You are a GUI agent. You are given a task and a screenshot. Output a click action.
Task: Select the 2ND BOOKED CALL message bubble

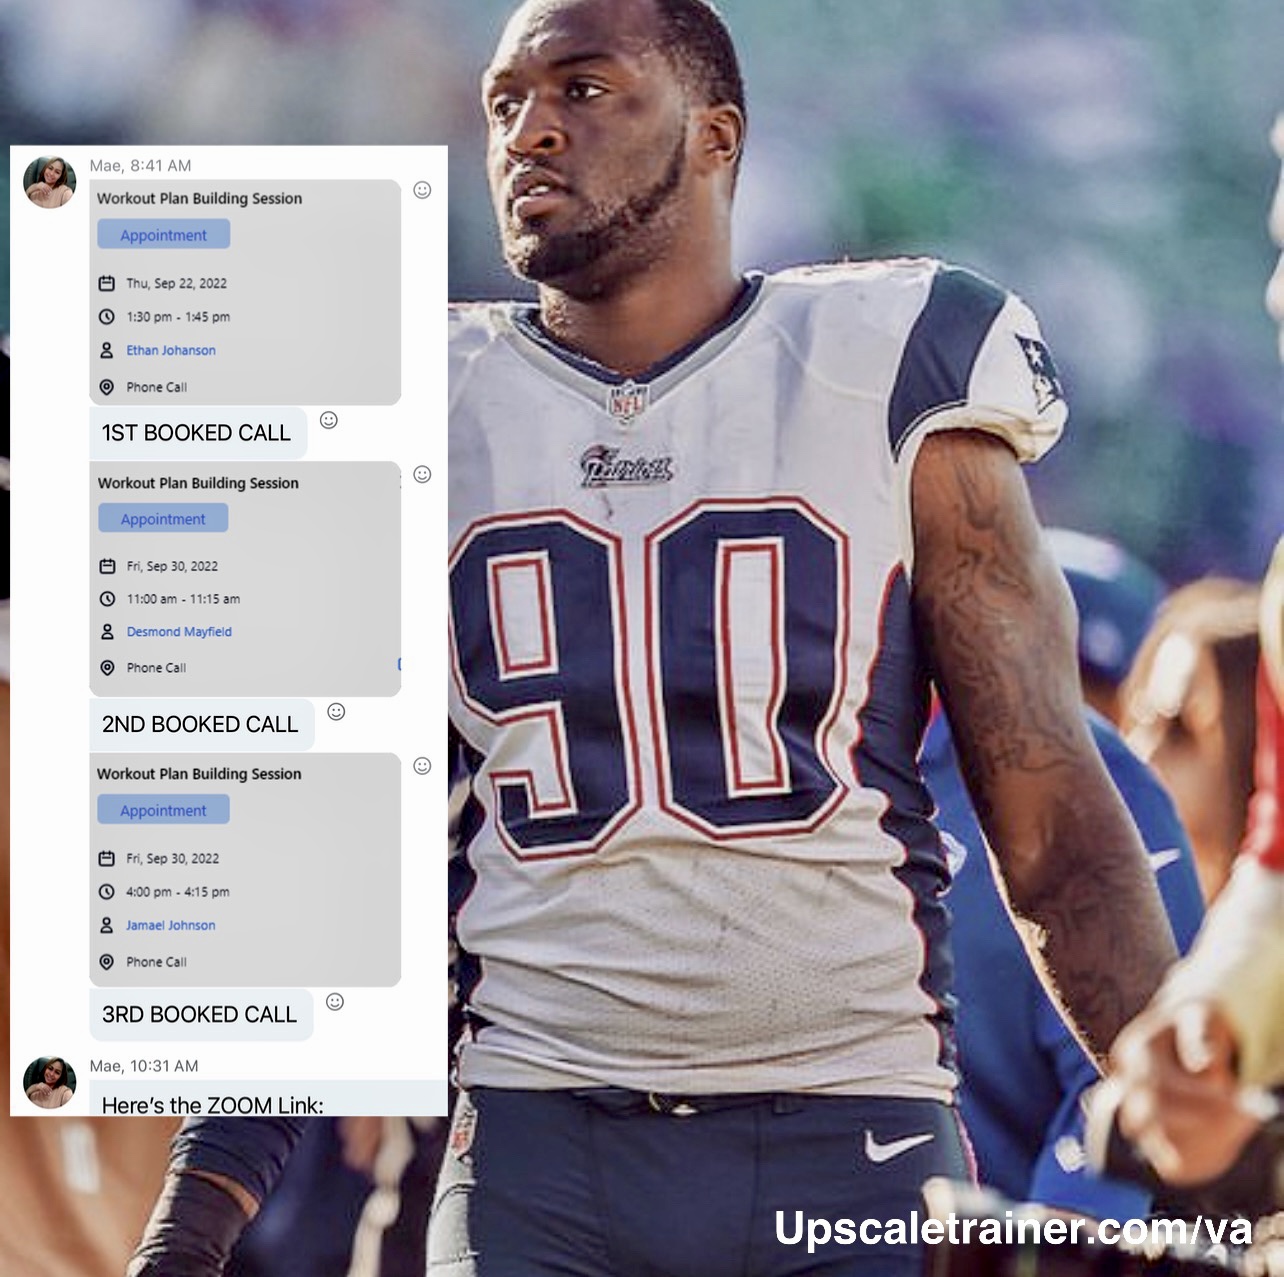point(201,724)
